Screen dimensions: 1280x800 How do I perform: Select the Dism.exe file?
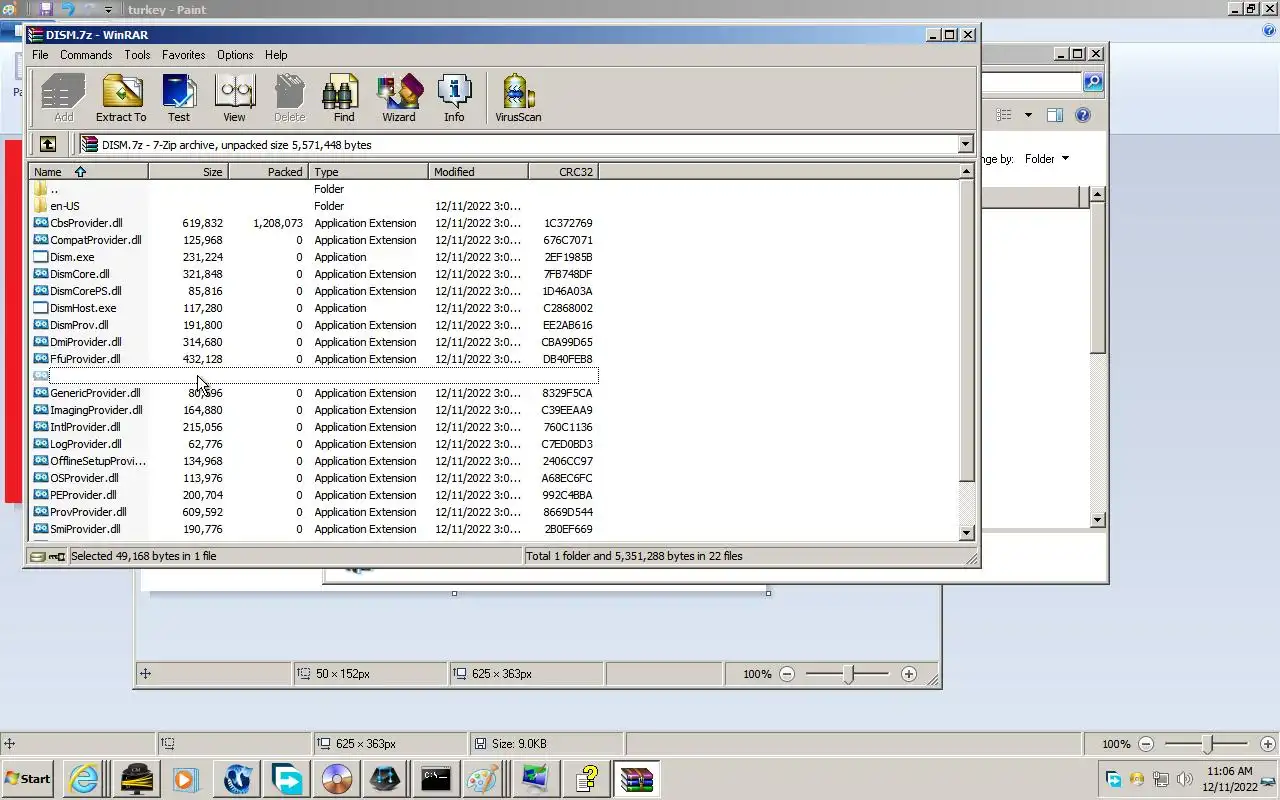tap(314, 257)
